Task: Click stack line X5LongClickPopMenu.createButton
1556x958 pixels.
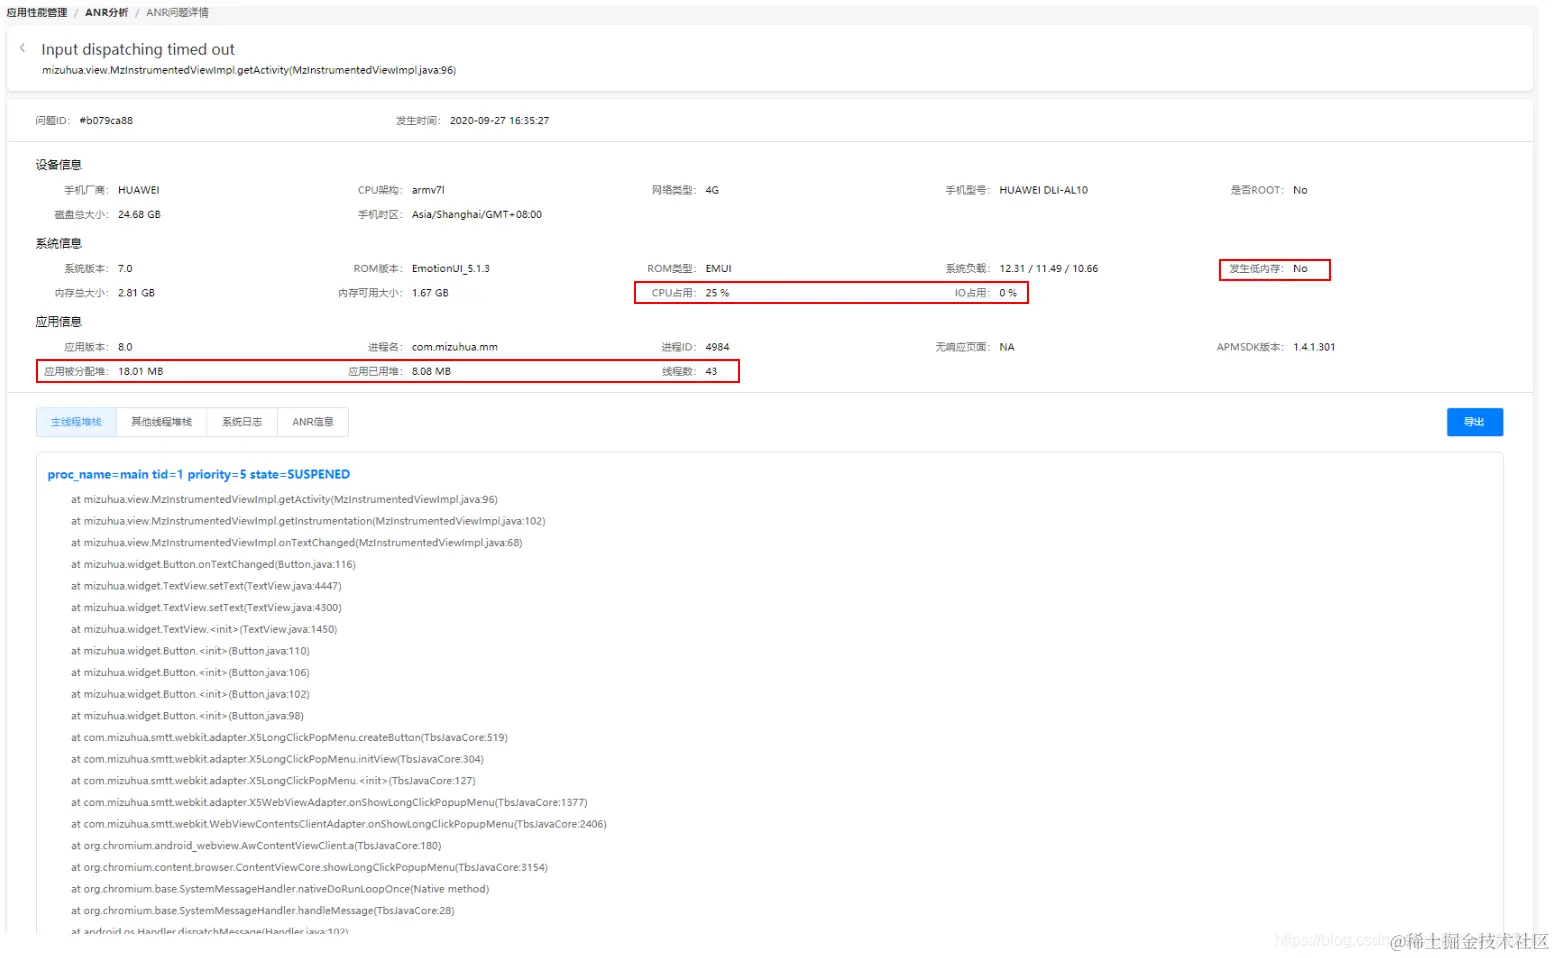Action: click(x=289, y=738)
